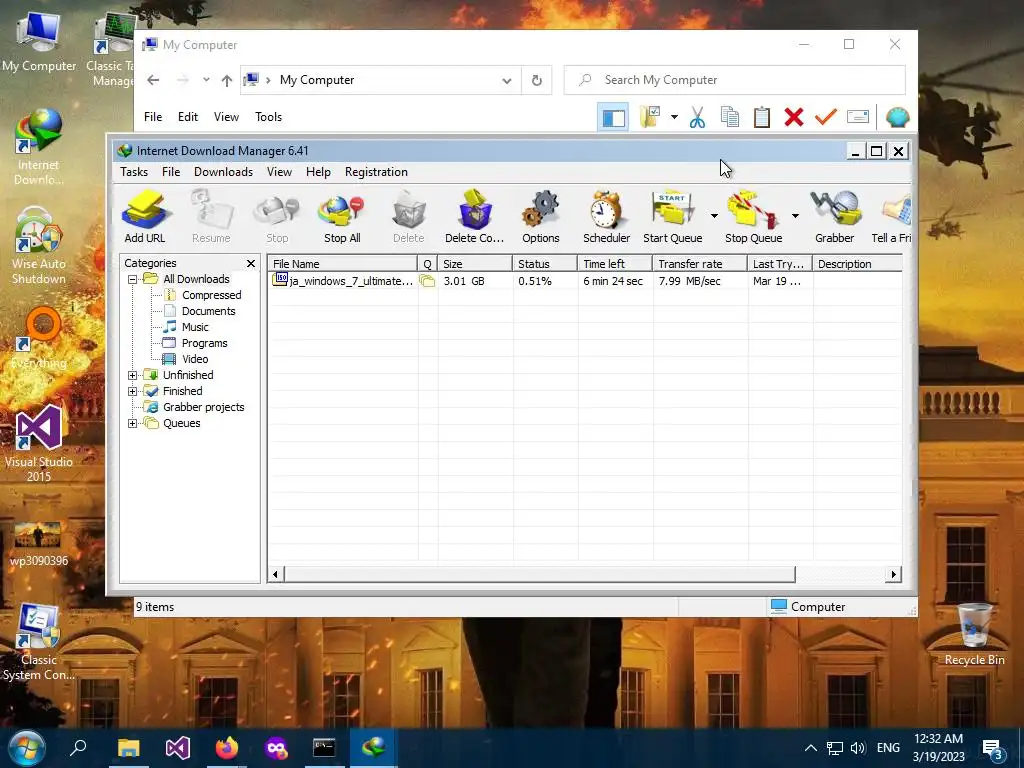
Task: Sort by Transfer rate column header
Action: click(700, 264)
